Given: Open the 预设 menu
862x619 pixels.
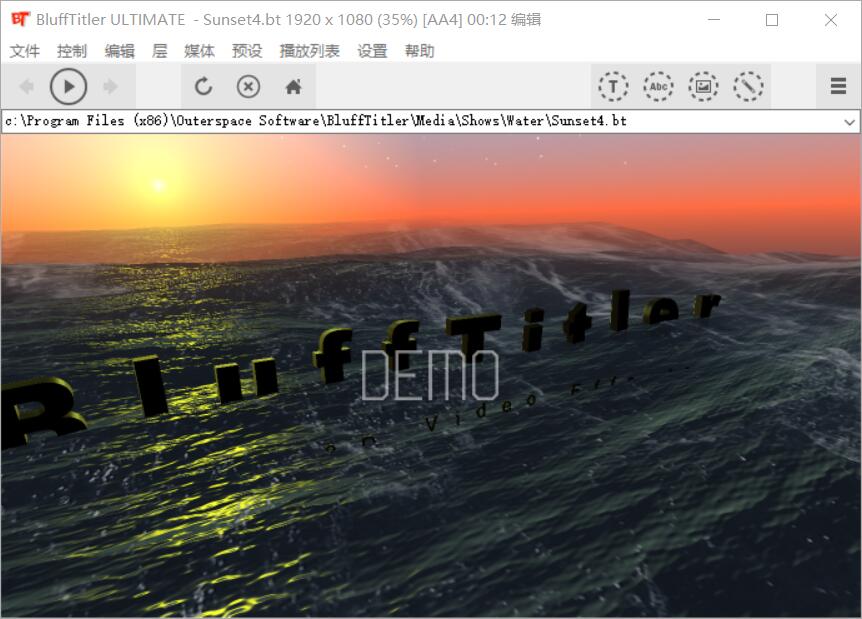Looking at the screenshot, I should coord(247,51).
